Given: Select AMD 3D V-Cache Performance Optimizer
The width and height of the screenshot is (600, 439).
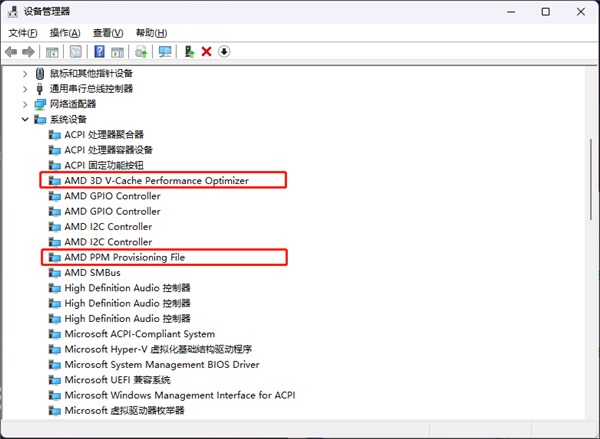Looking at the screenshot, I should 149,181.
